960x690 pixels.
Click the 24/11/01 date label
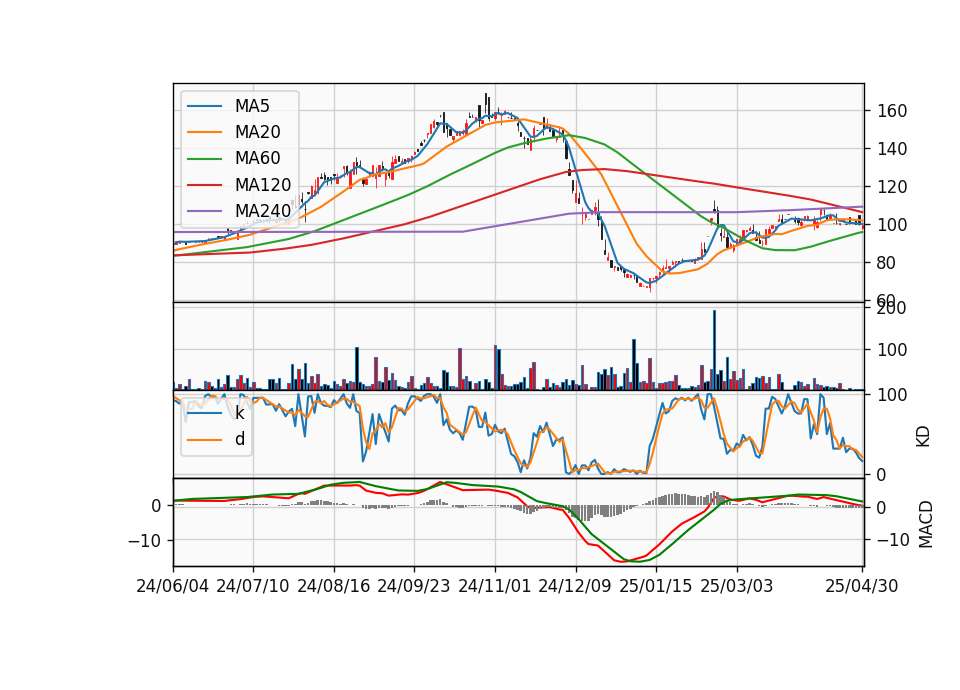click(x=494, y=586)
